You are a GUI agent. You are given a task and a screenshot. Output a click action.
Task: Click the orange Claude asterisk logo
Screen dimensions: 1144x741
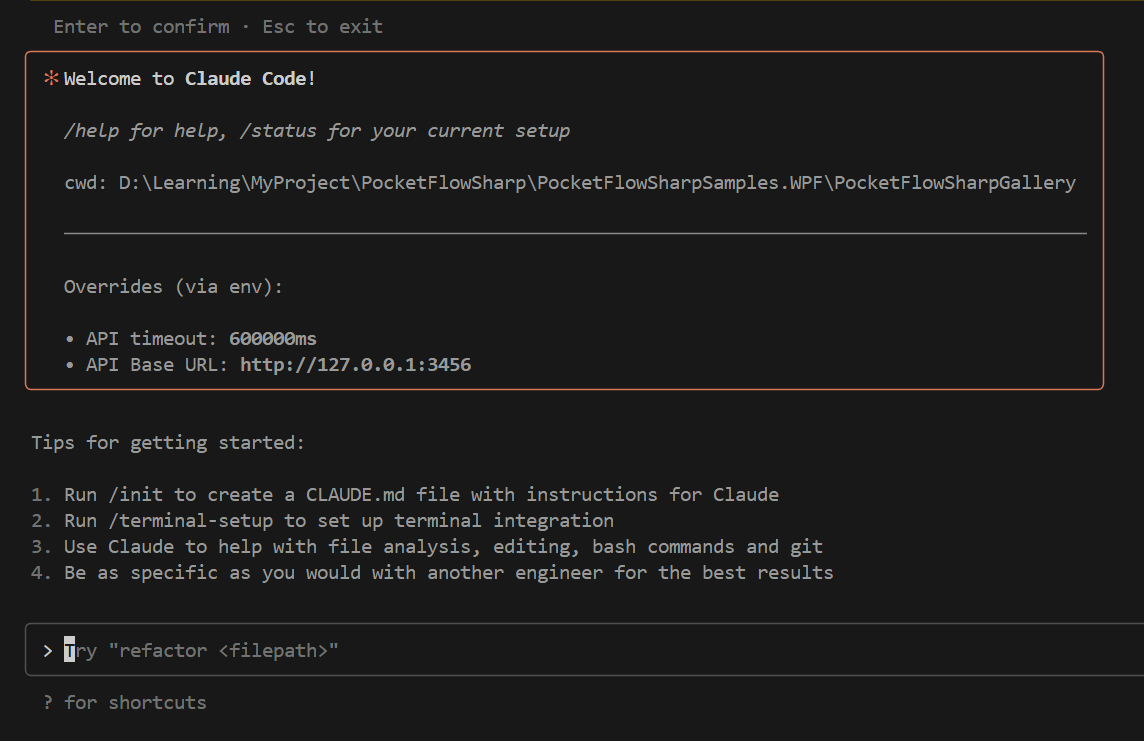coord(52,79)
